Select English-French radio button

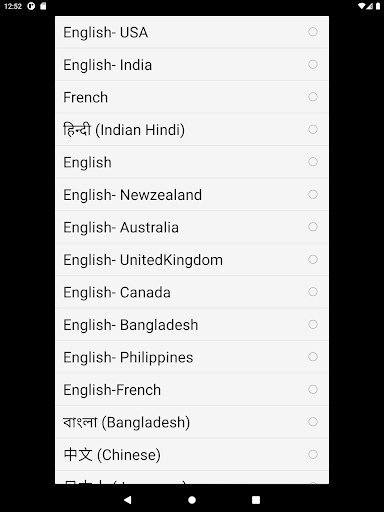[x=313, y=389]
